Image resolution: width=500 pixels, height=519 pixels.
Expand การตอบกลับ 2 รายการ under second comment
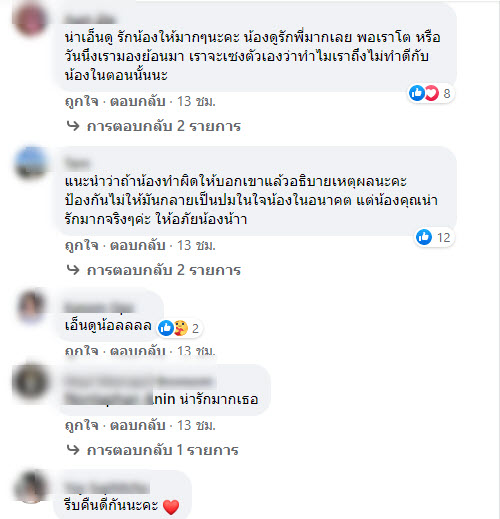(163, 270)
